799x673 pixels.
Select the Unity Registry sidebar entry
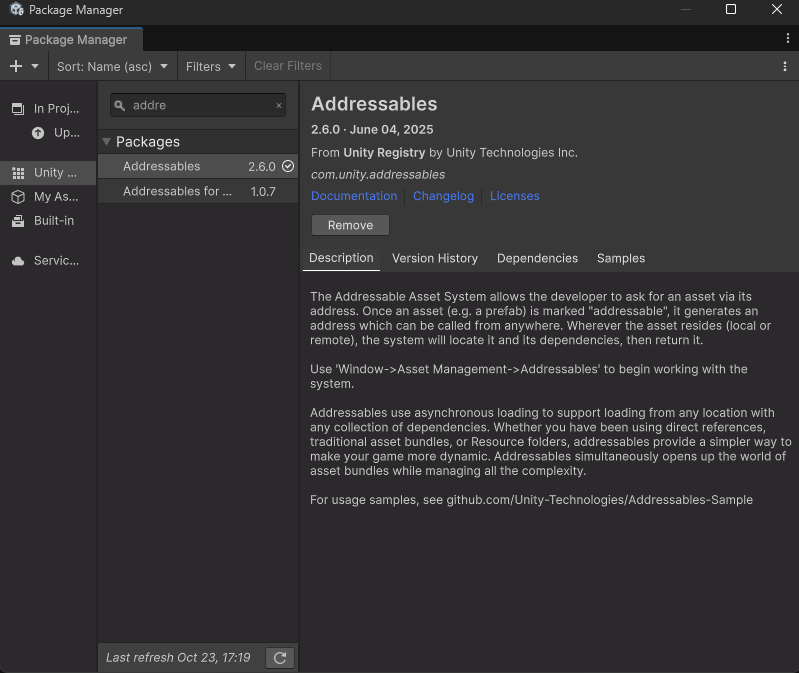tap(48, 173)
